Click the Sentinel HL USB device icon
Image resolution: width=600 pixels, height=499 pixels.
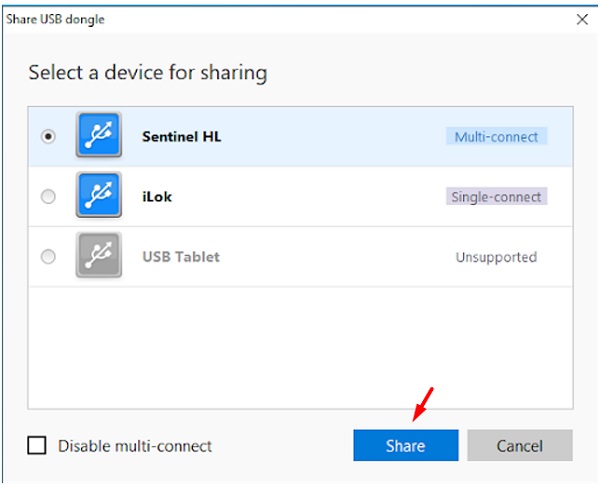(99, 135)
